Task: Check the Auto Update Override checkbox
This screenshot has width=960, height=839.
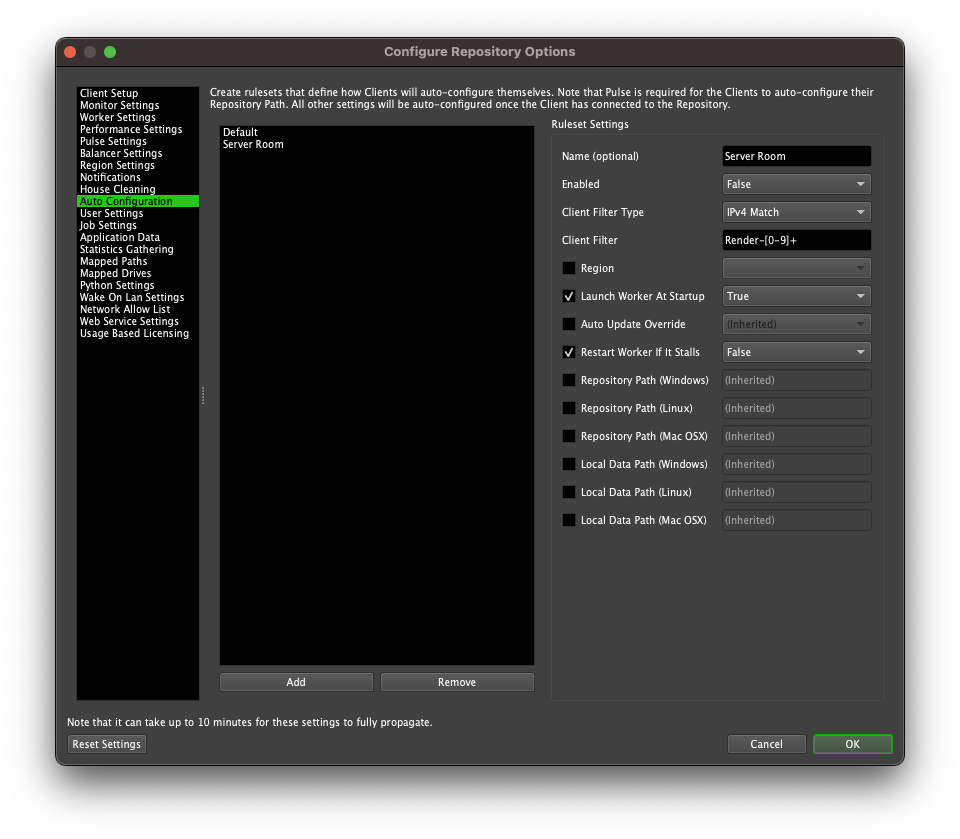Action: pos(569,324)
